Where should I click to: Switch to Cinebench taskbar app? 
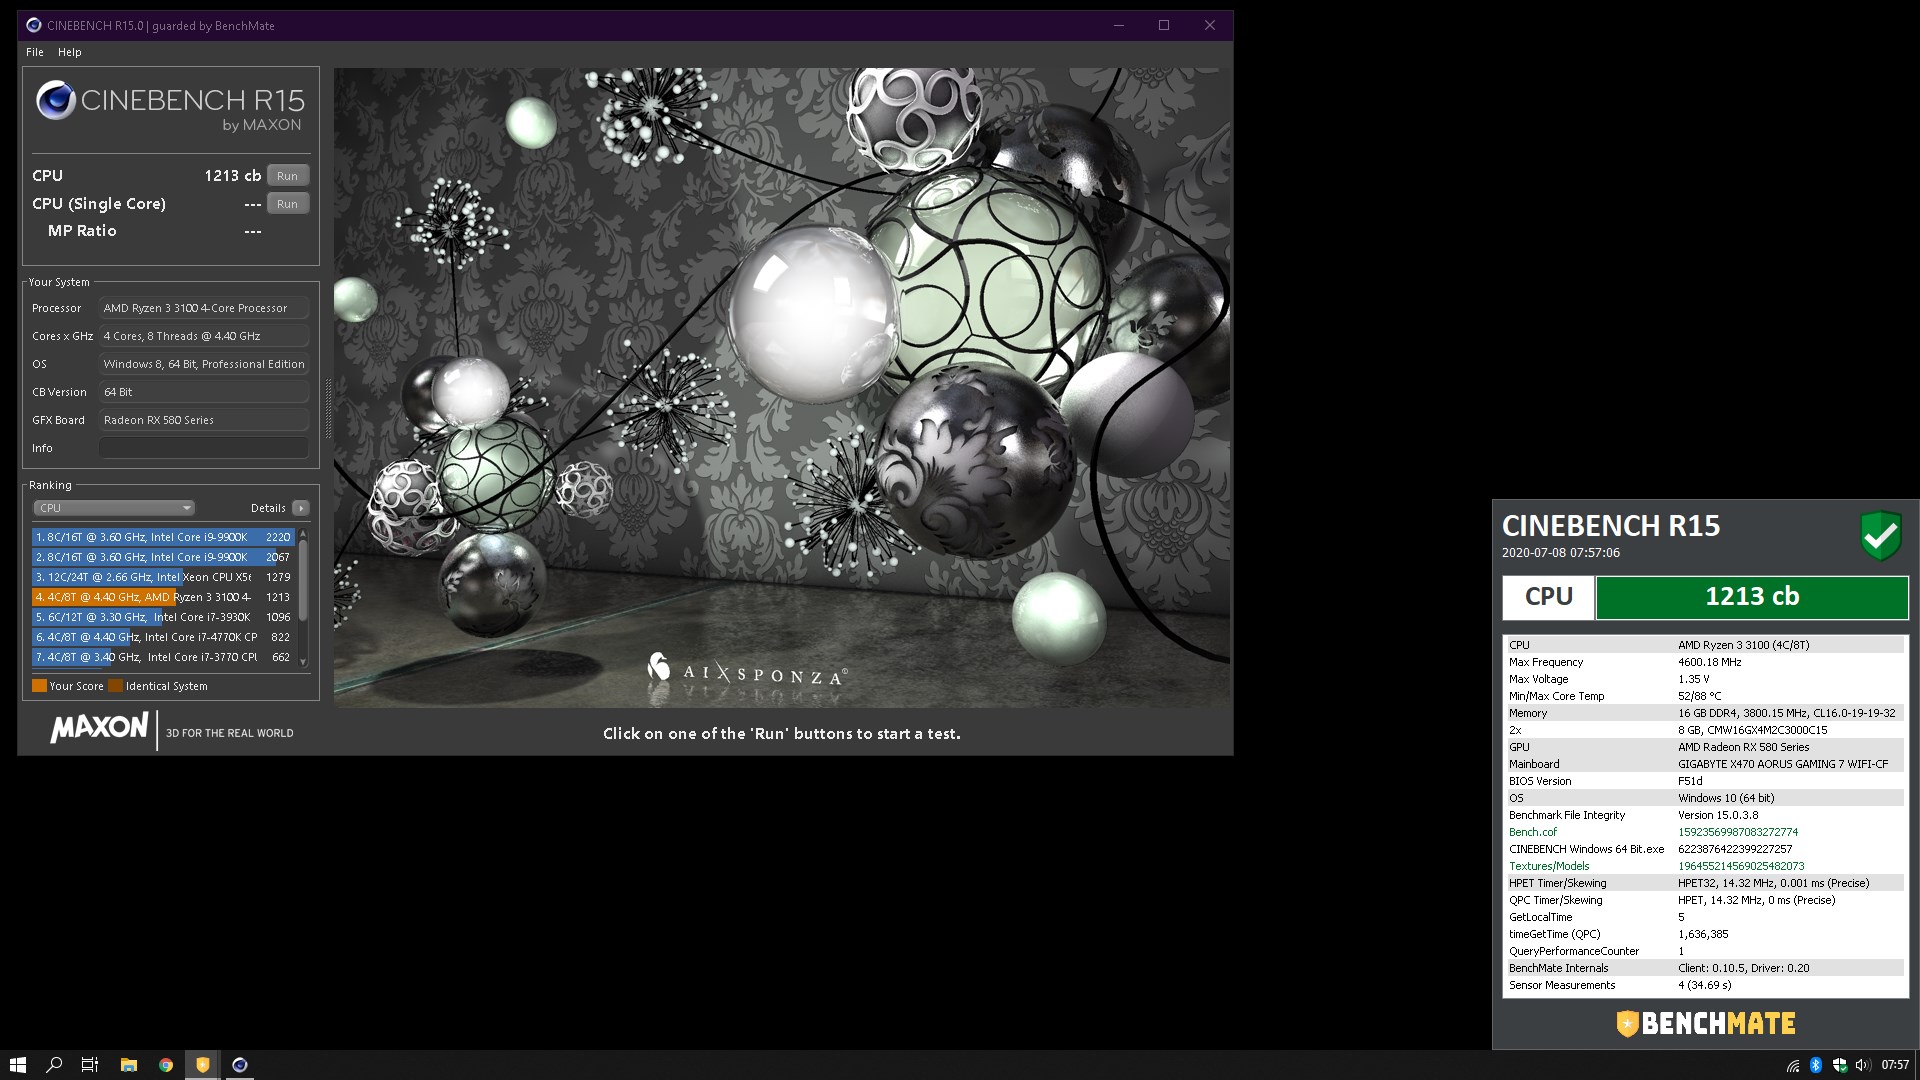(239, 1065)
